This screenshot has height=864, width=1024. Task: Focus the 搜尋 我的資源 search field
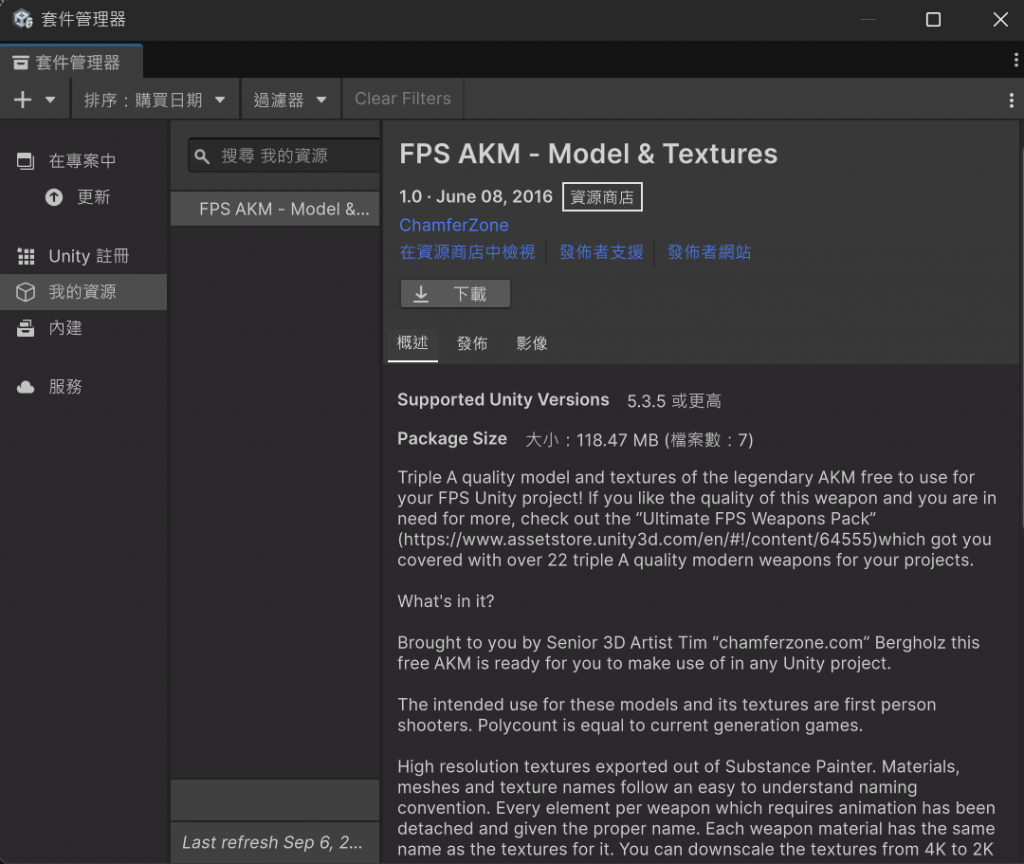click(284, 155)
